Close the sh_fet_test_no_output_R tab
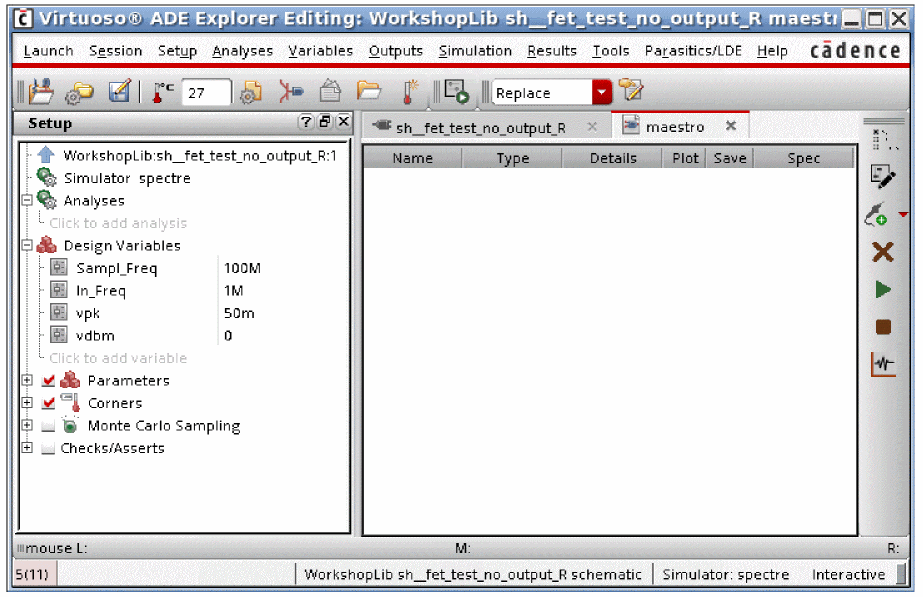923x597 pixels. [x=592, y=127]
